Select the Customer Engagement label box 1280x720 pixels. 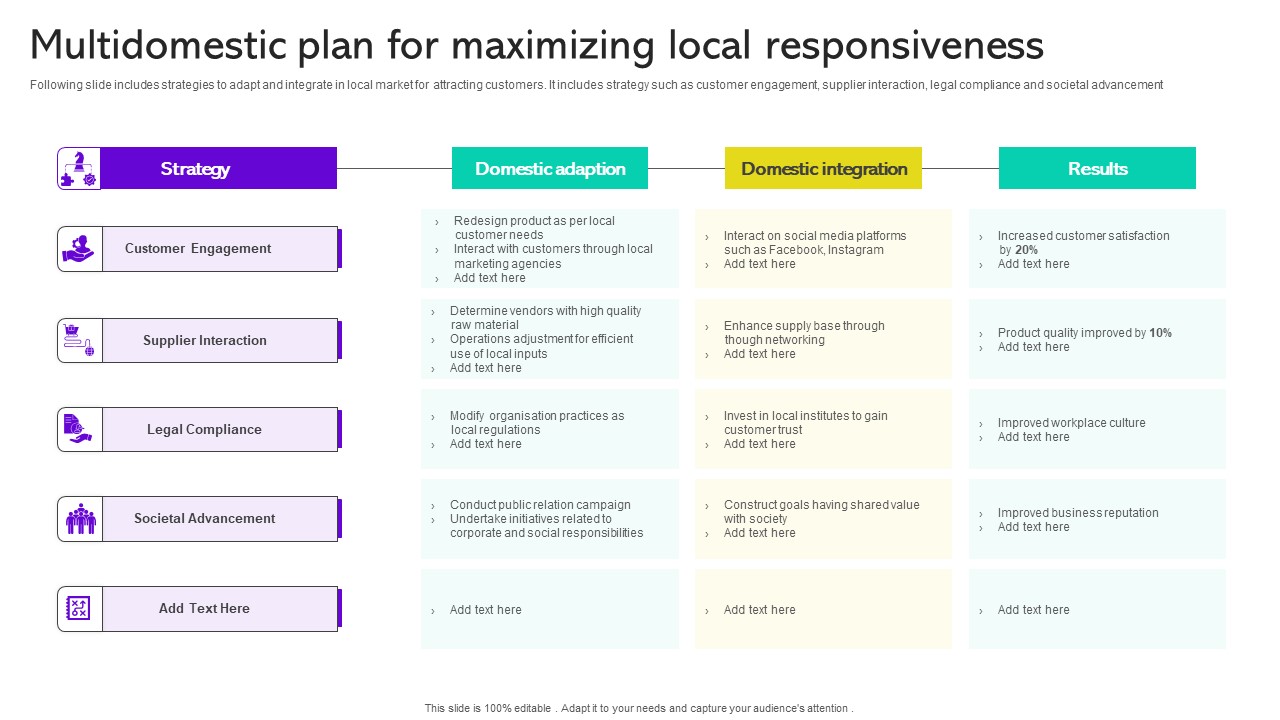pyautogui.click(x=220, y=249)
